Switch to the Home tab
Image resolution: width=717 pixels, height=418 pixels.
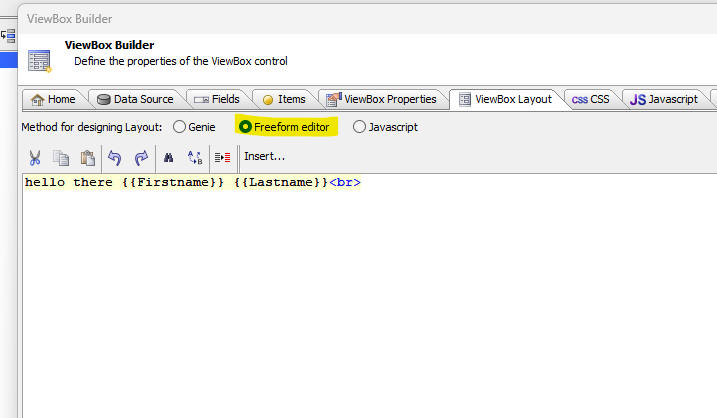pyautogui.click(x=53, y=99)
